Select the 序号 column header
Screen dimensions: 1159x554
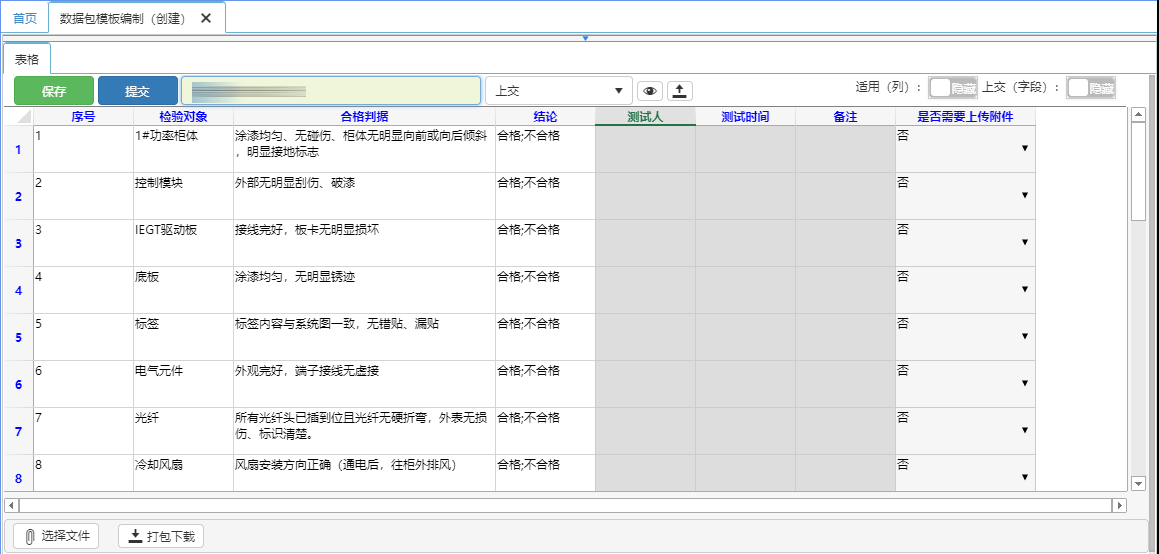point(84,117)
